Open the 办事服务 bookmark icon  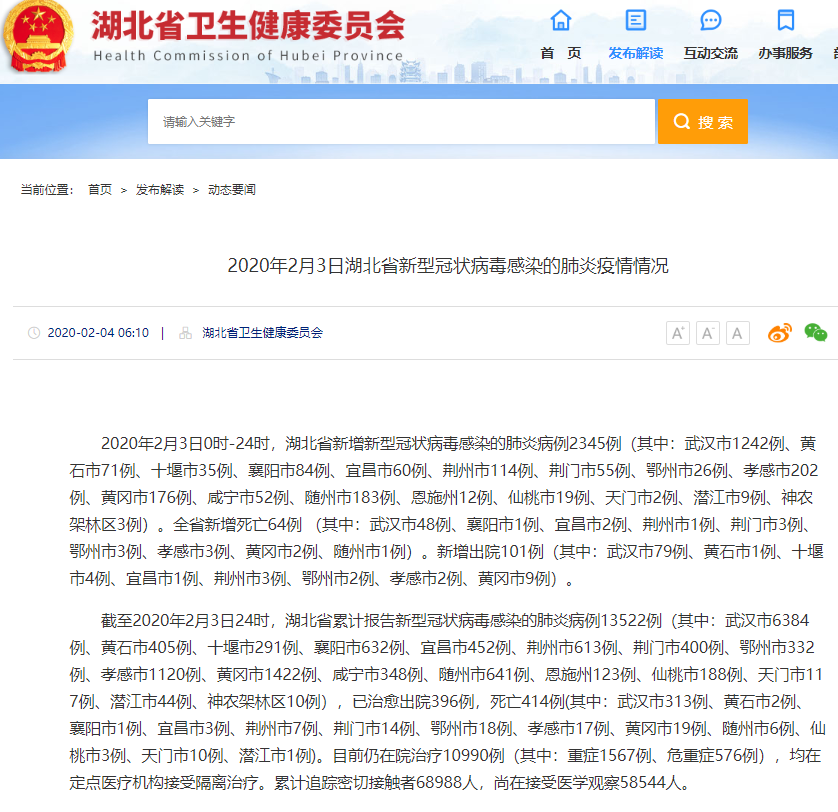click(x=786, y=21)
